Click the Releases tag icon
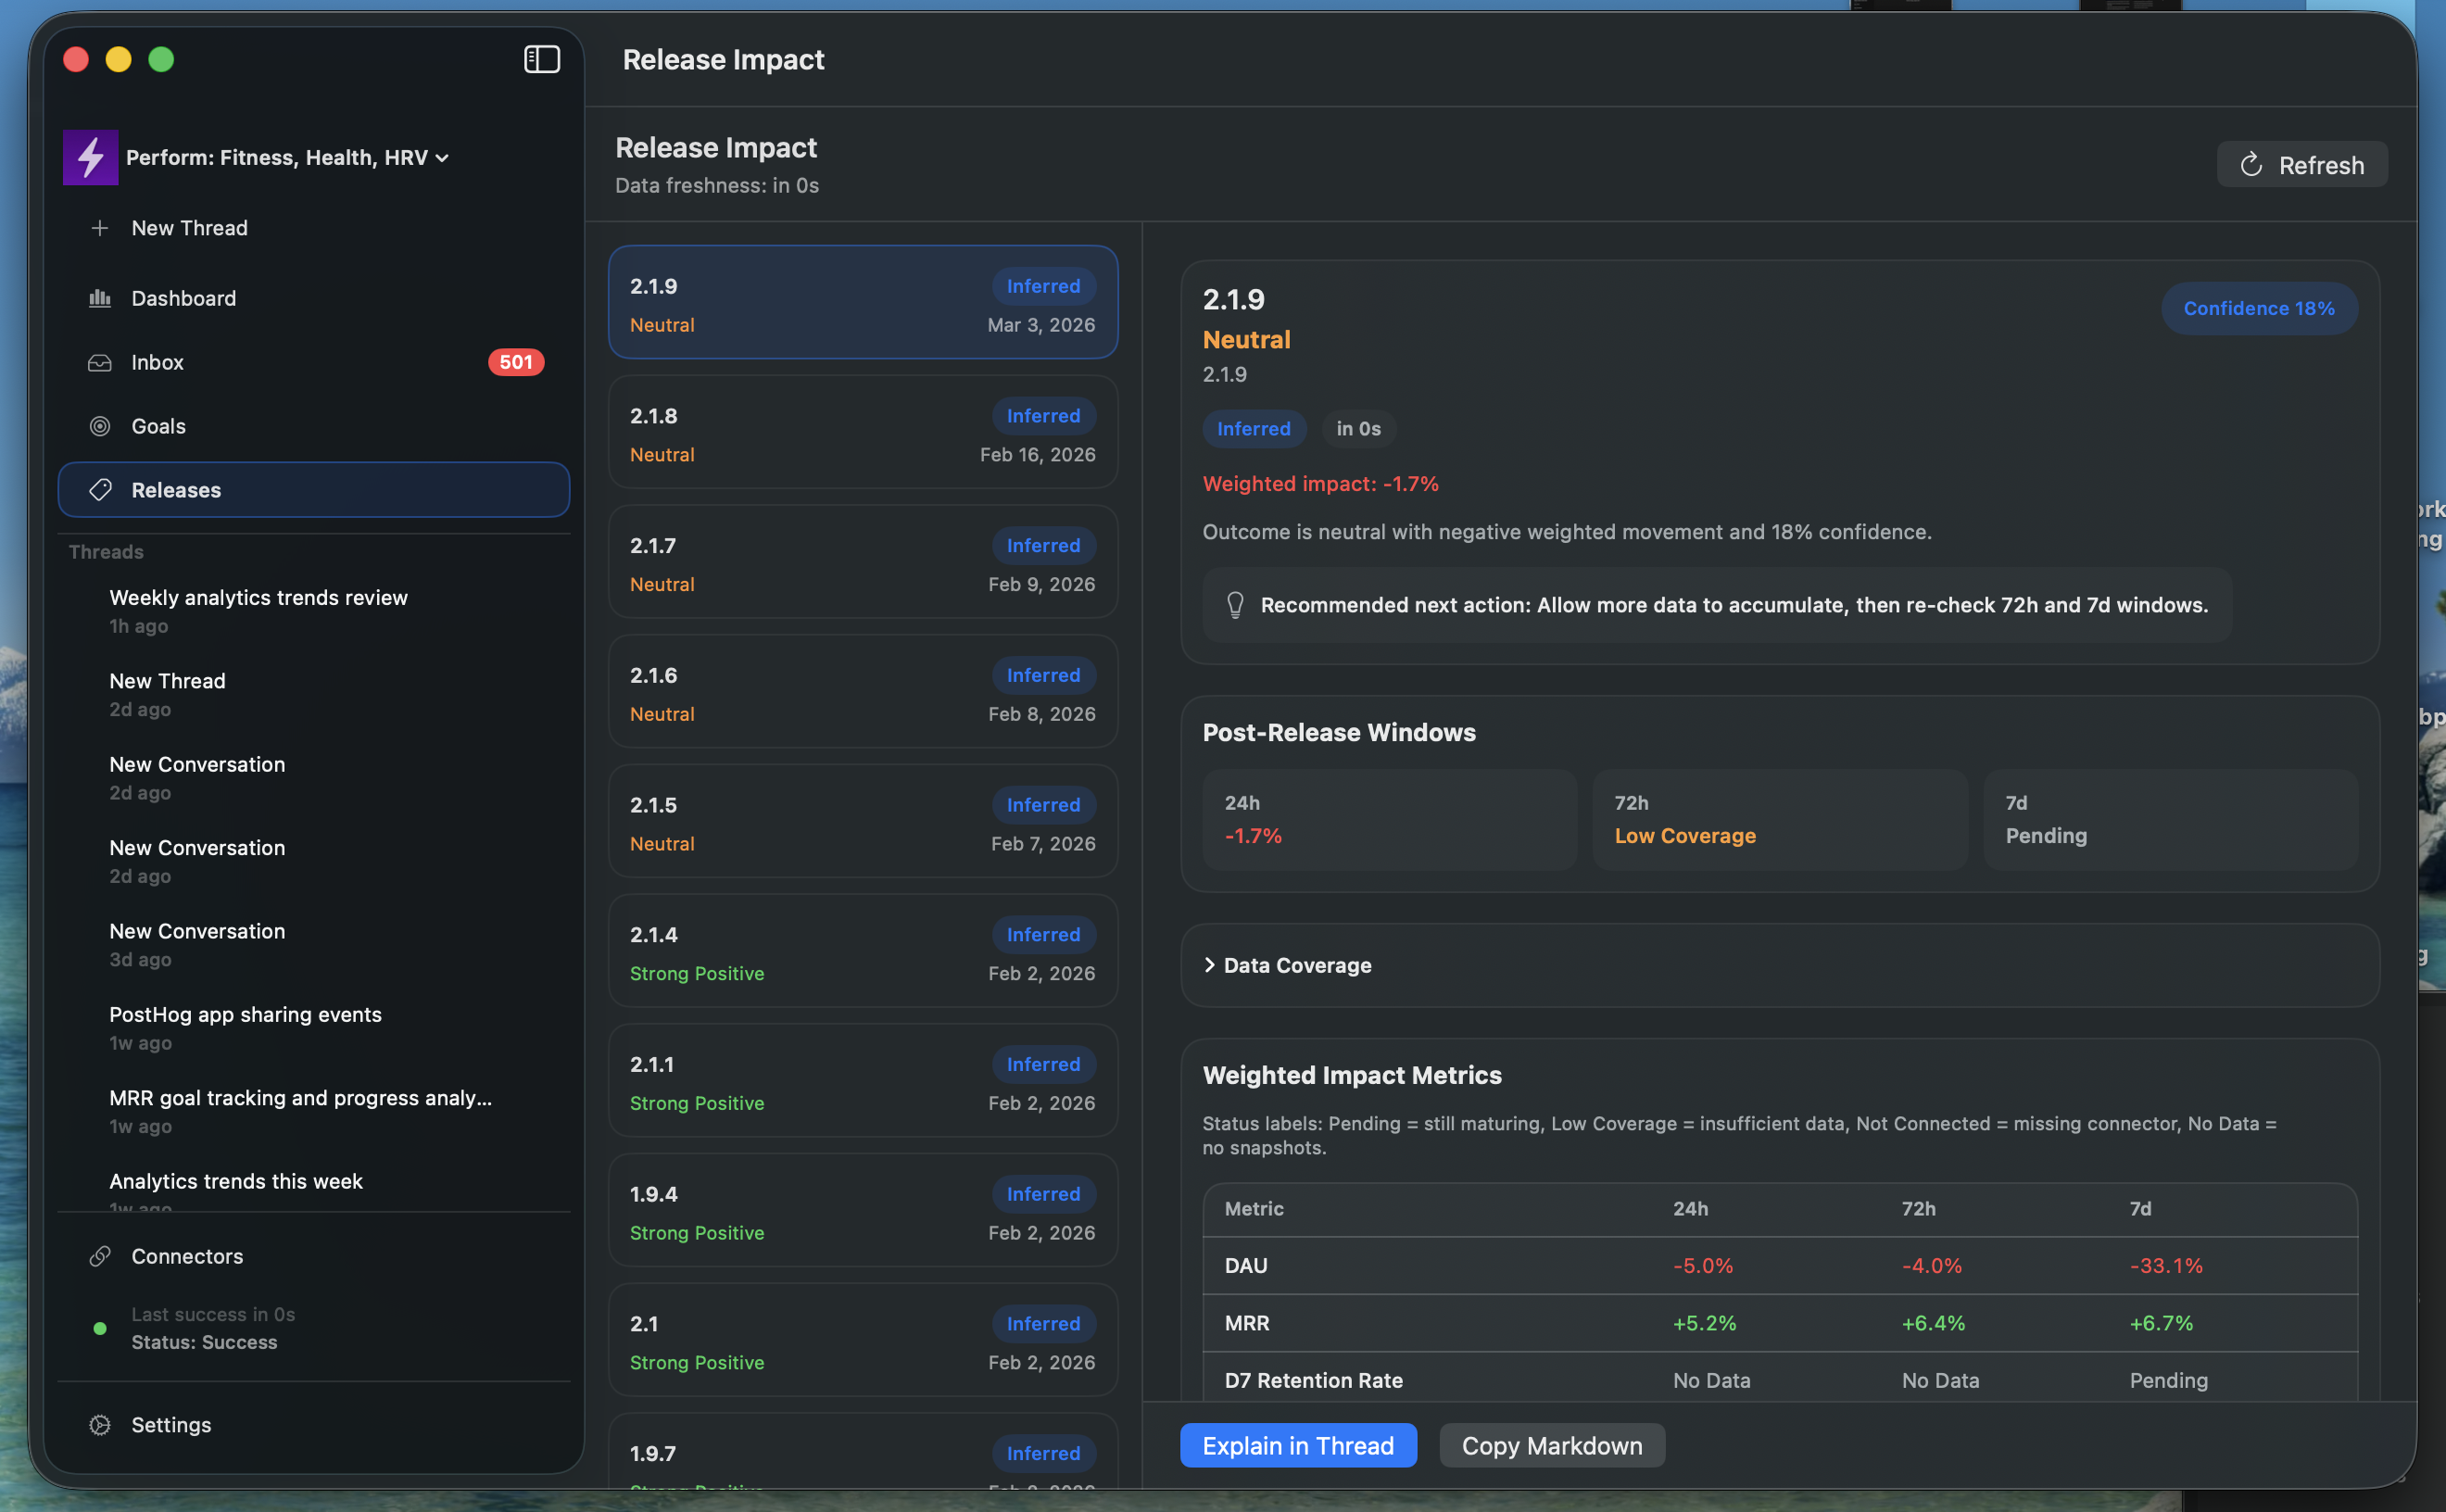Image resolution: width=2446 pixels, height=1512 pixels. pos(100,490)
